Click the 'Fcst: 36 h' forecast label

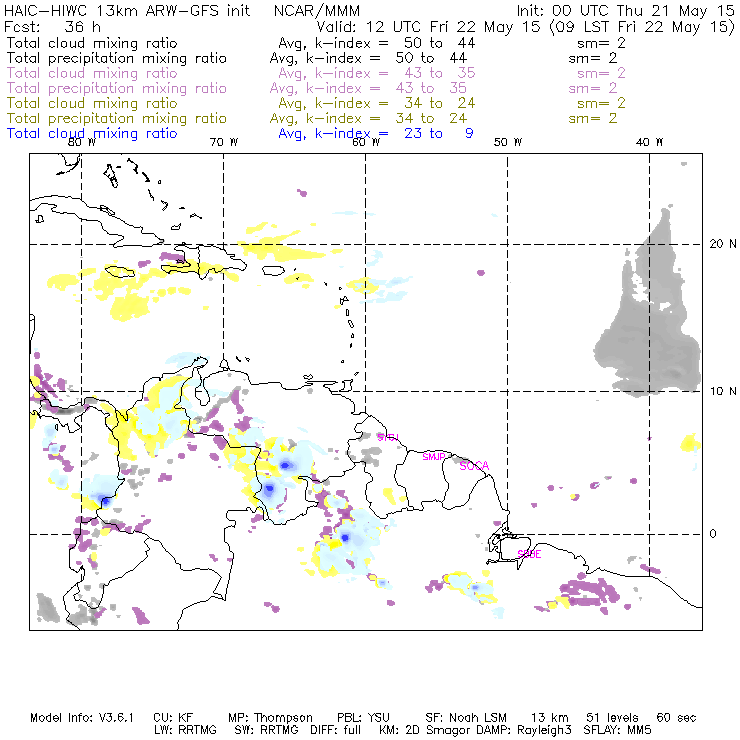52,27
